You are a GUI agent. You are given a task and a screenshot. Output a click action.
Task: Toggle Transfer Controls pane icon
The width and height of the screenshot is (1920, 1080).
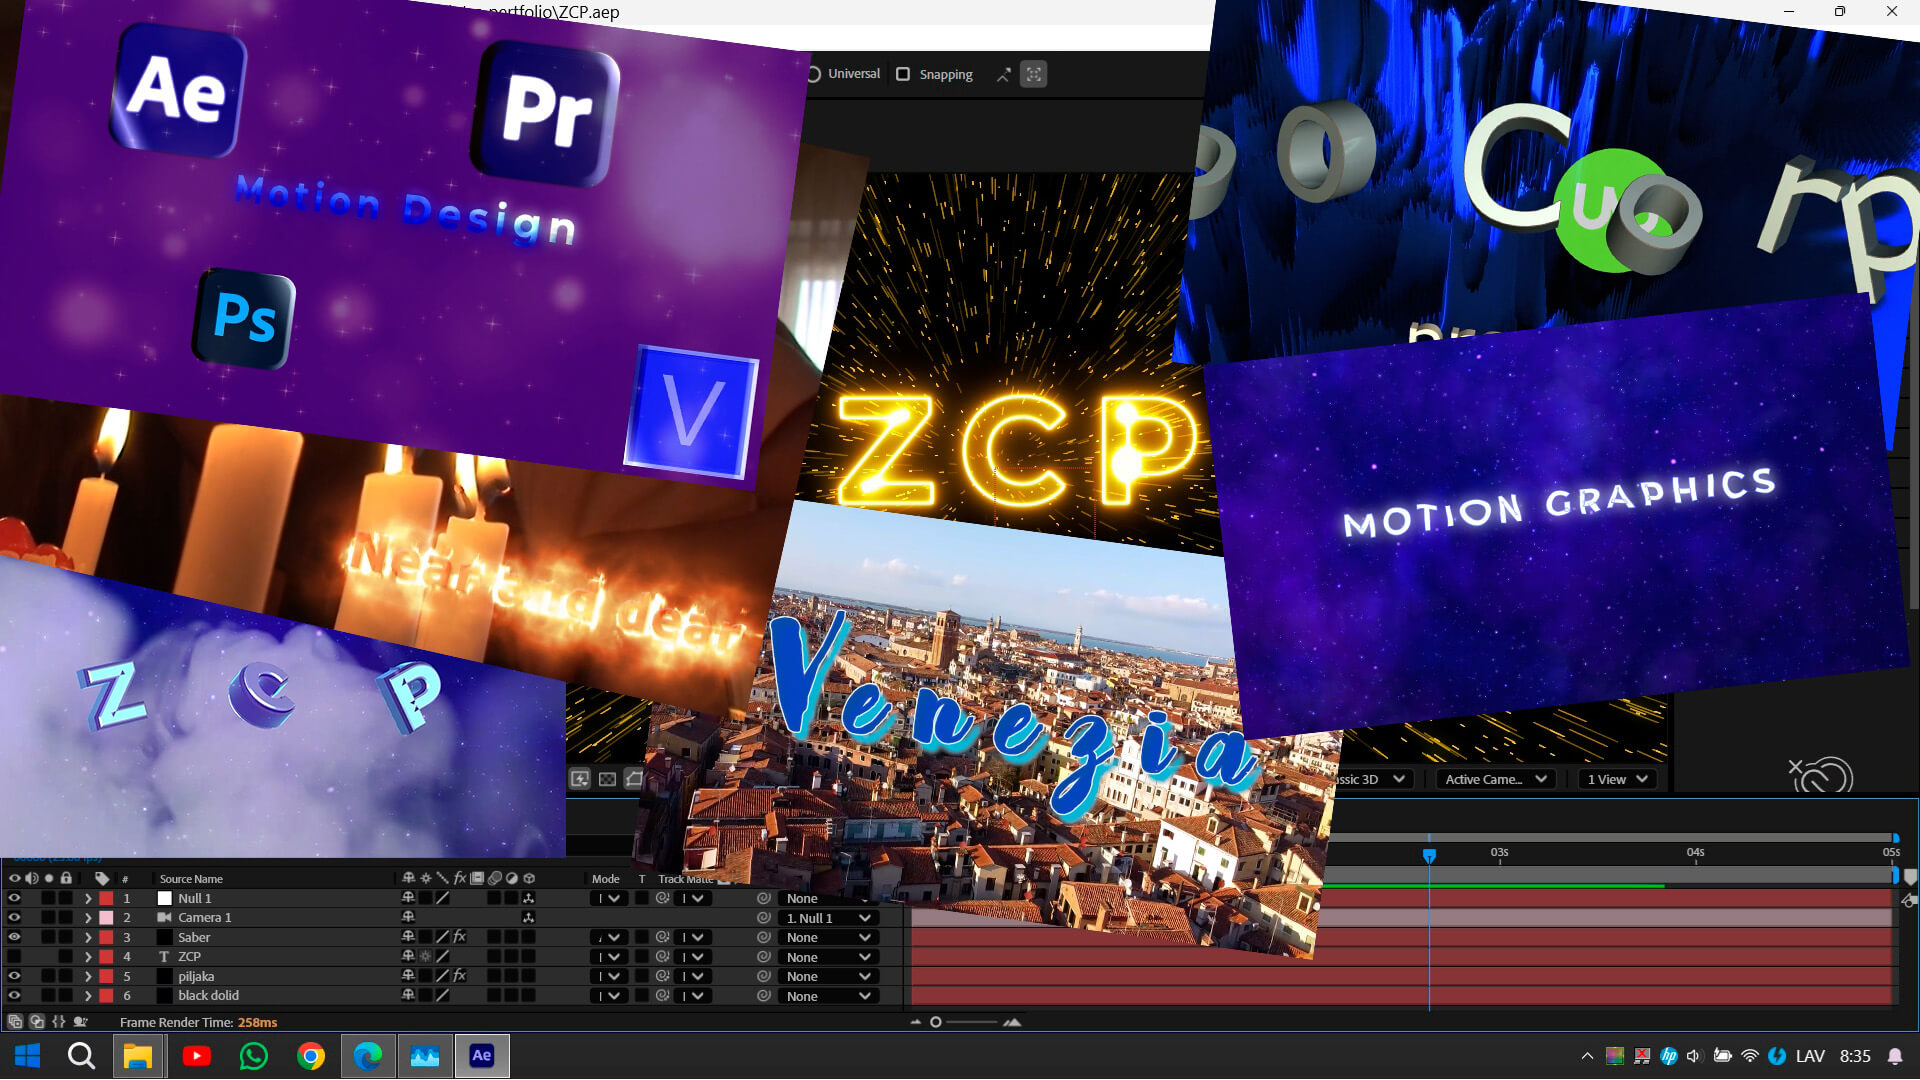coord(37,1022)
